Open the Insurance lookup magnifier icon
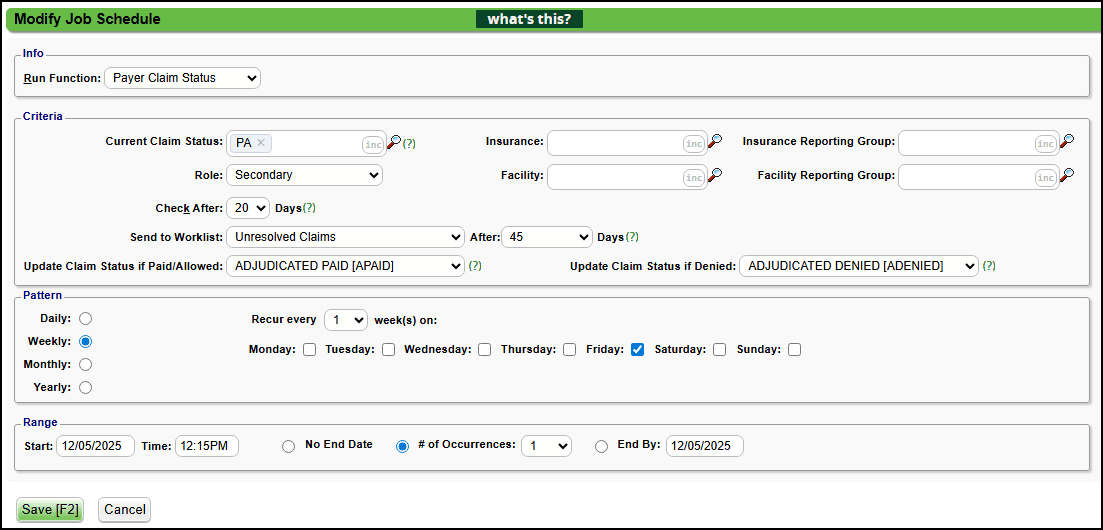The width and height of the screenshot is (1103, 530). point(714,142)
